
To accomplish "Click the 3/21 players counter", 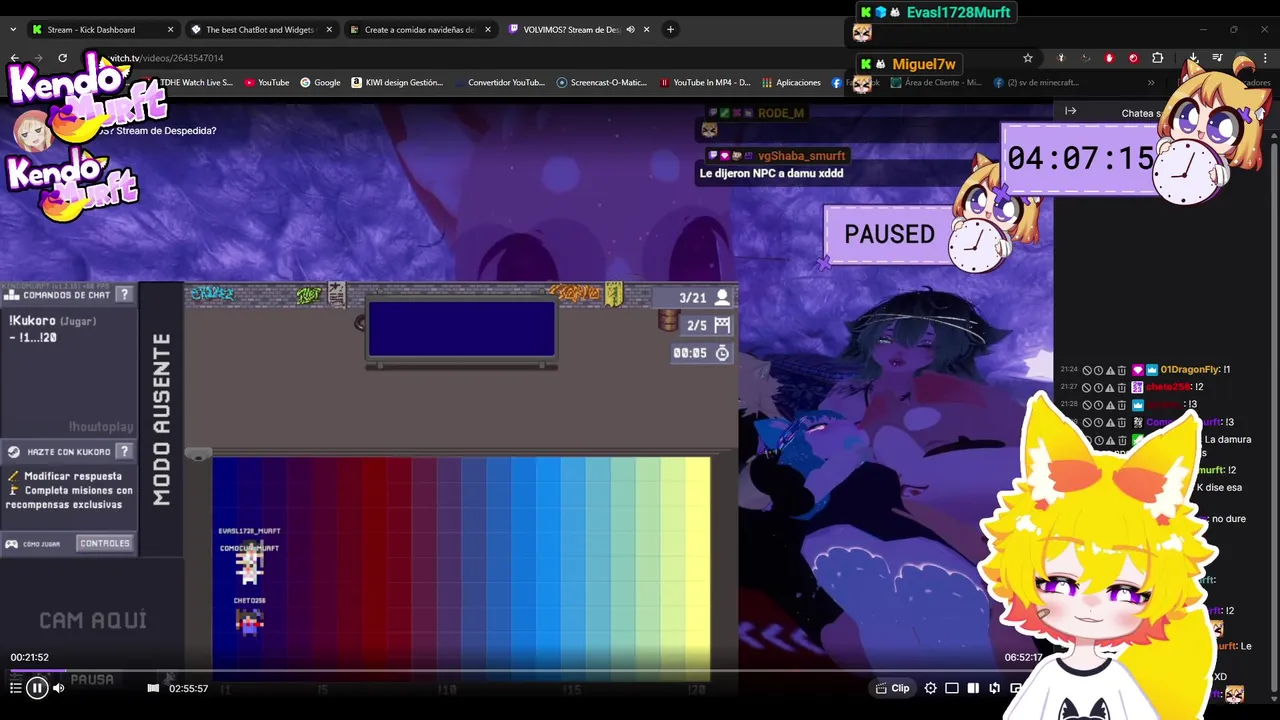I will [x=706, y=297].
